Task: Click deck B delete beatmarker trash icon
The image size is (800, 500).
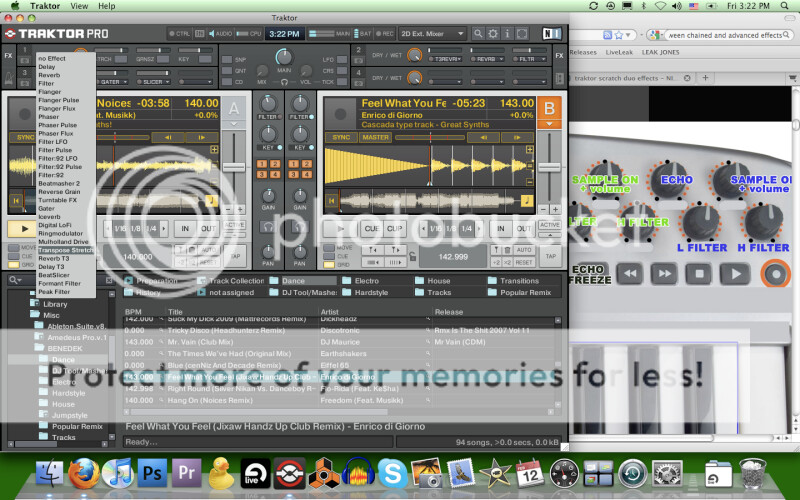Action: tap(508, 250)
